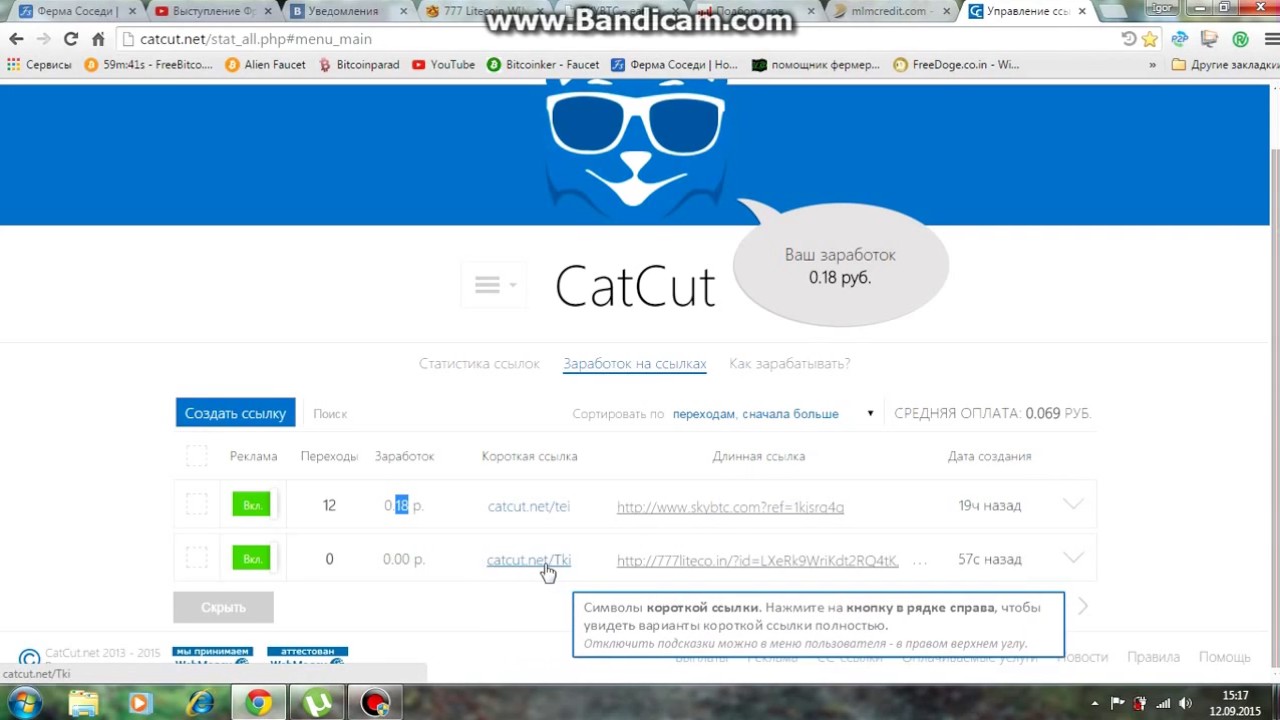1280x720 pixels.
Task: Open the media player taskbar icon
Action: click(140, 703)
